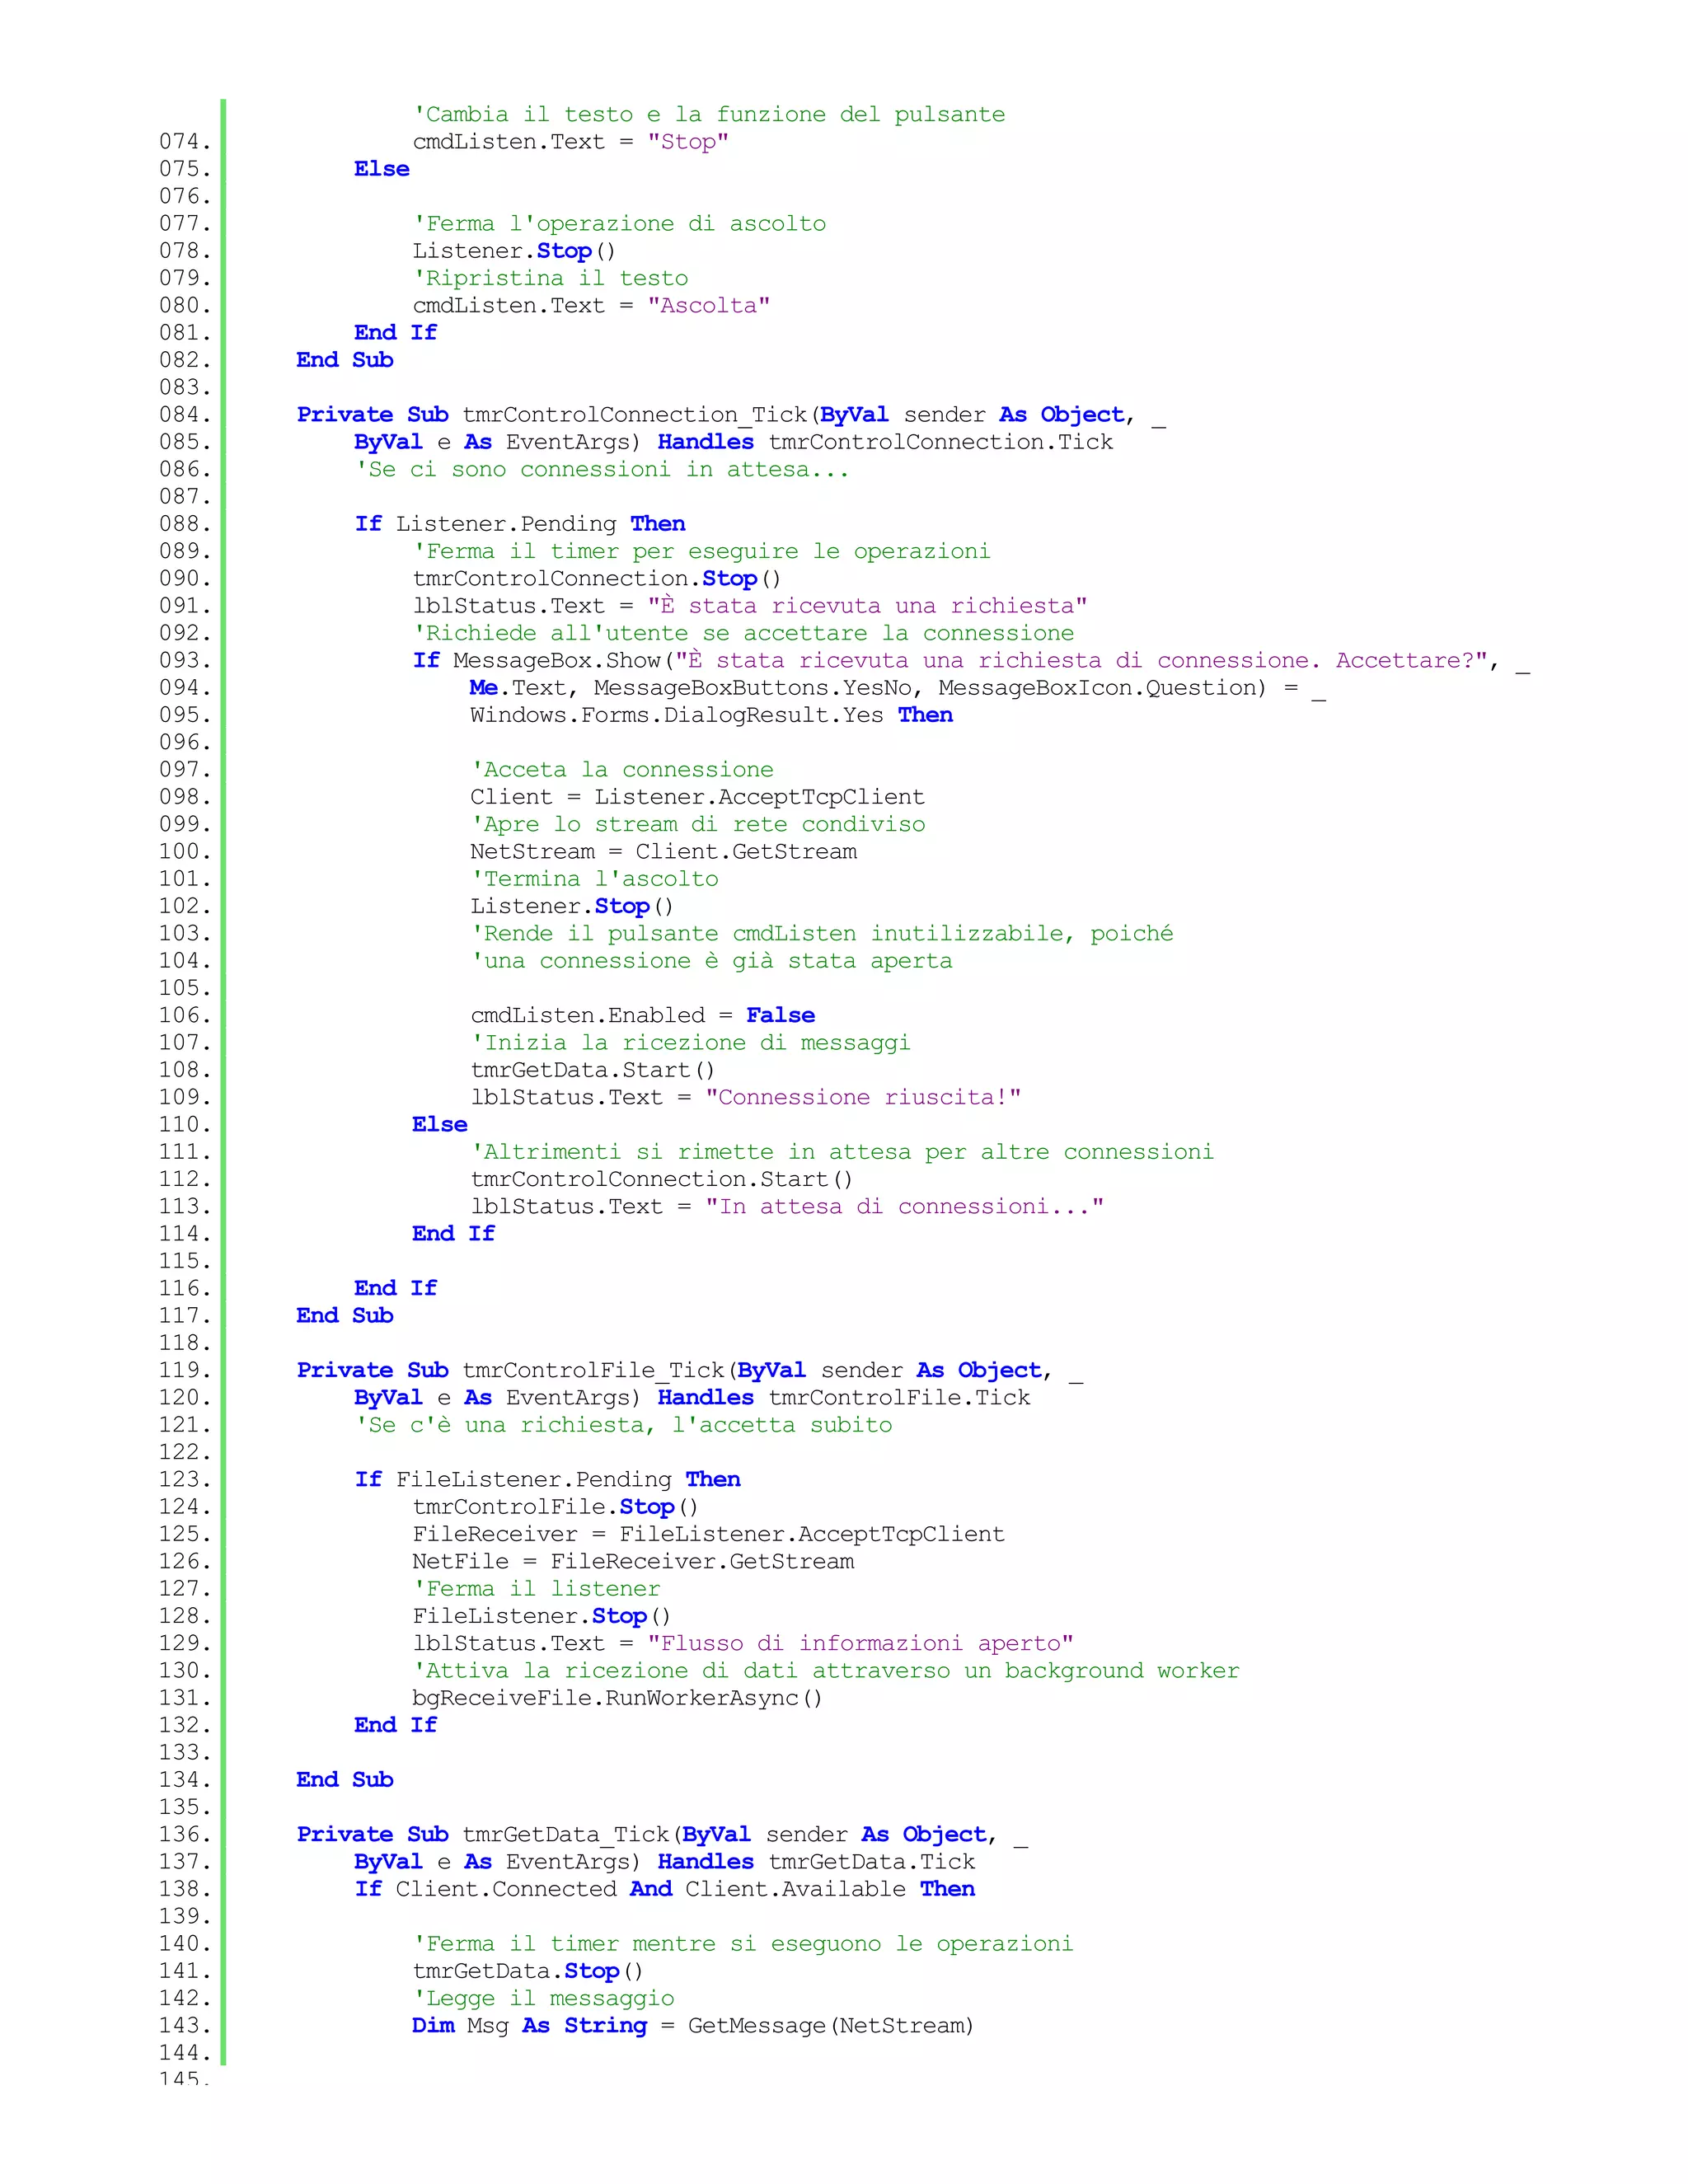Viewport: 1688px width, 2184px height.
Task: Click MessageBoxIcon.Question on line 094
Action: [1101, 688]
